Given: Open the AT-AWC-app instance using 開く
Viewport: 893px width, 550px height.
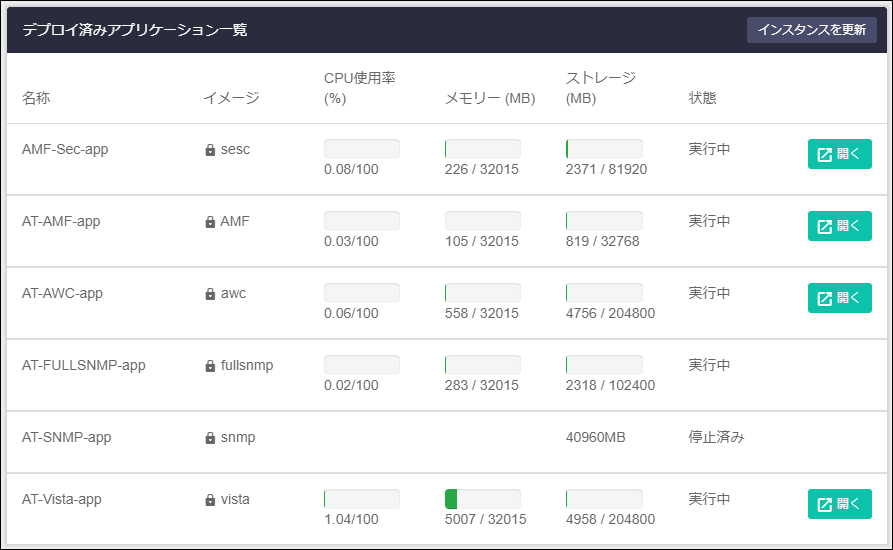Looking at the screenshot, I should [x=839, y=298].
